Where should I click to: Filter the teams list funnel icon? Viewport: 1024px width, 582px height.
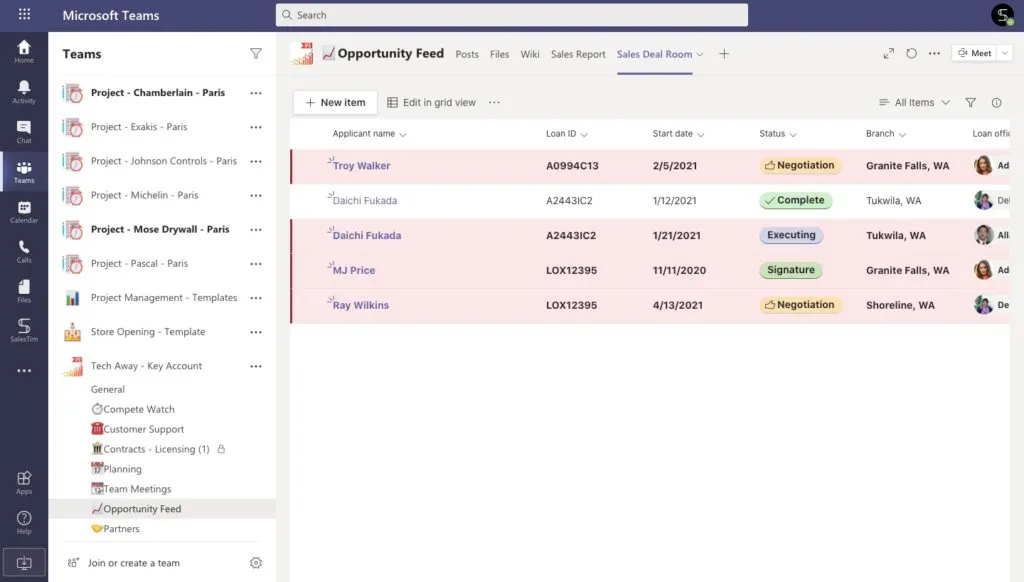pyautogui.click(x=256, y=54)
